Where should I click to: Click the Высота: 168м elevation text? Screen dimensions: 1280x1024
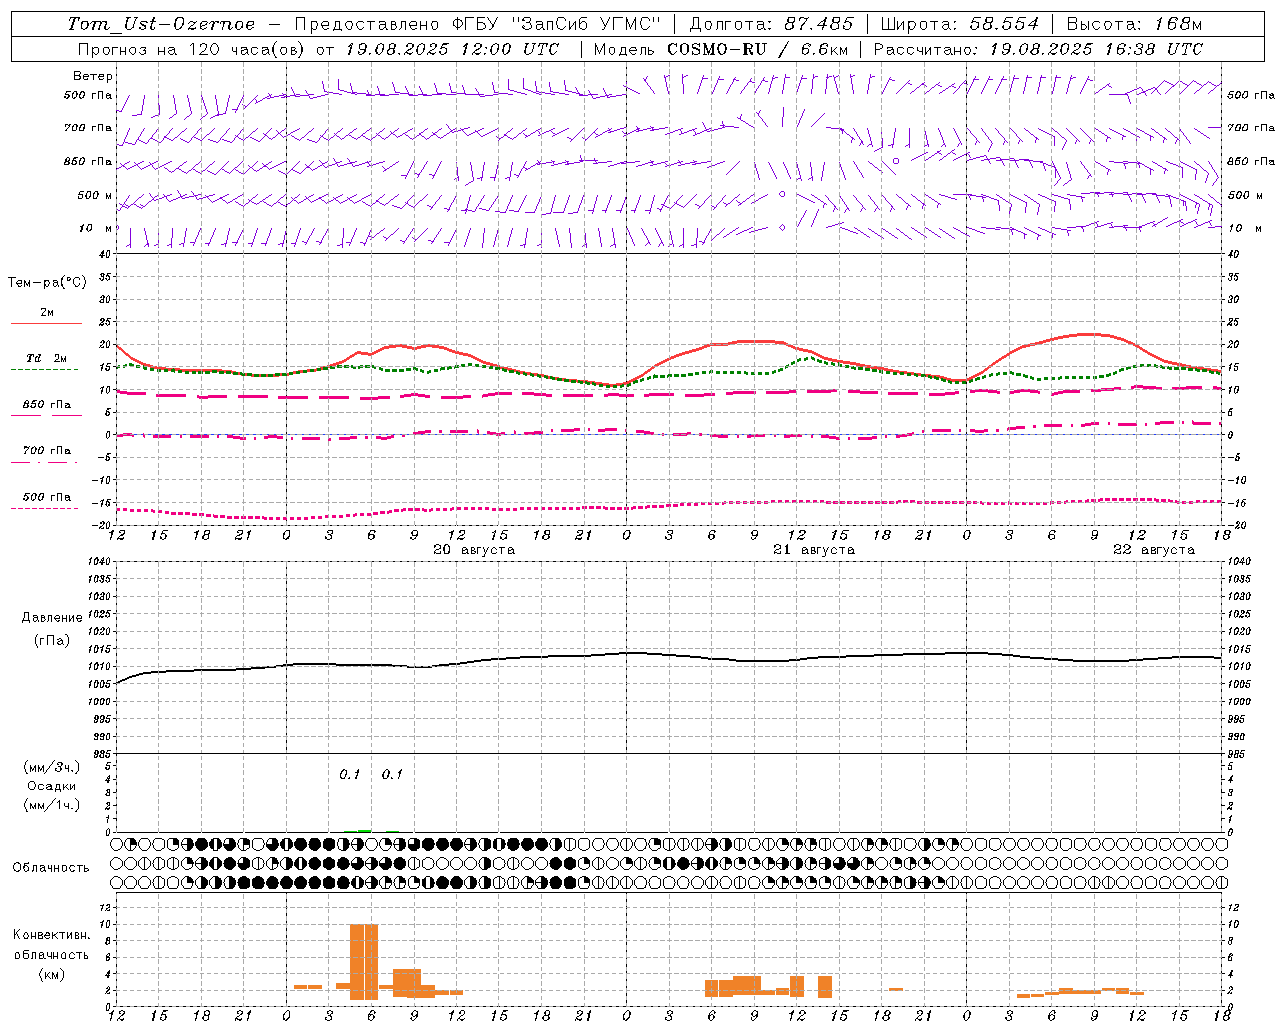pyautogui.click(x=1134, y=24)
